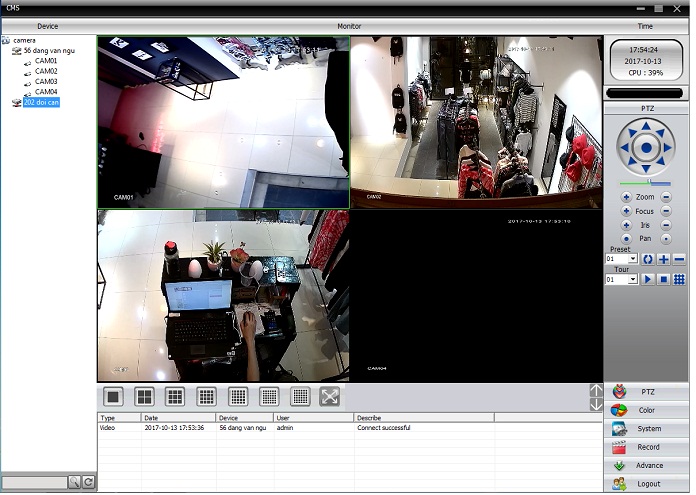Open the Tour number dropdown

[x=632, y=279]
